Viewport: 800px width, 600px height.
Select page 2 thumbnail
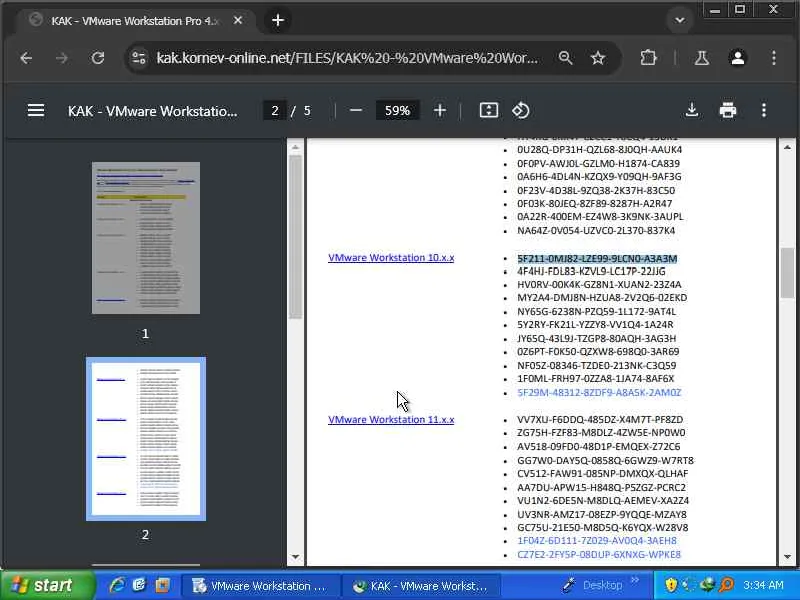click(x=146, y=439)
